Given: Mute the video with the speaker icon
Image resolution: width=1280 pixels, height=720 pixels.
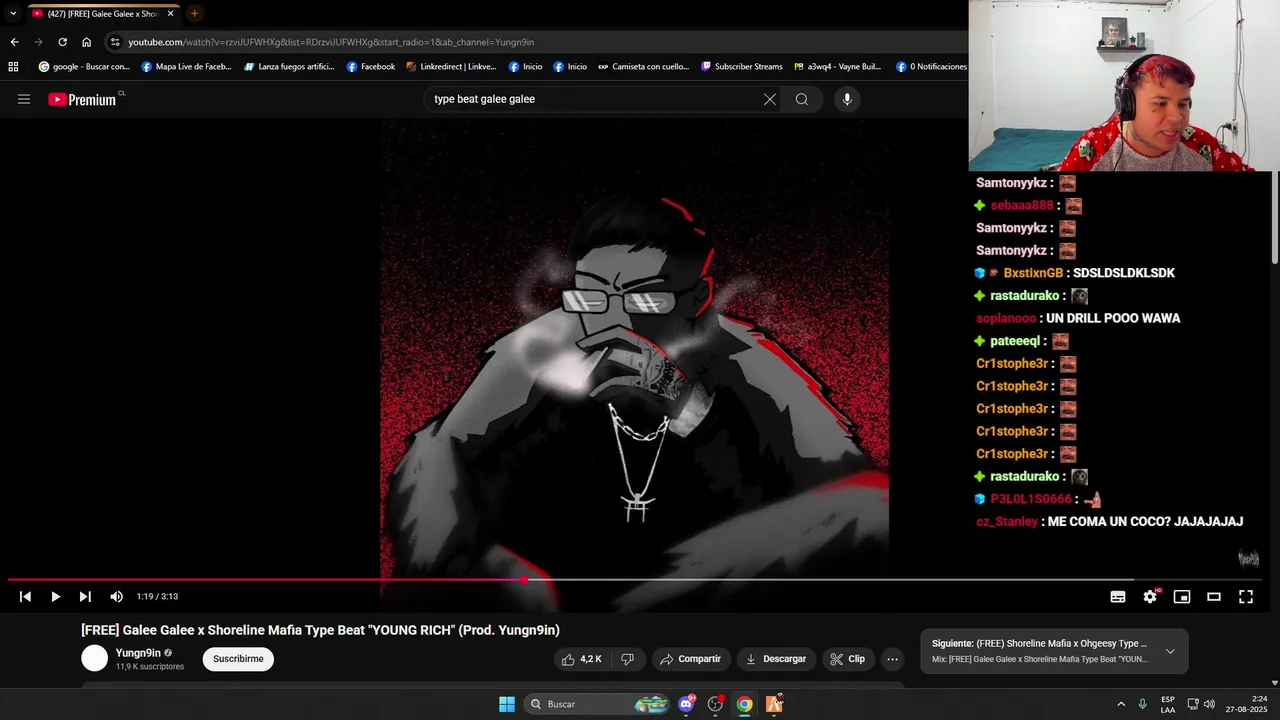Looking at the screenshot, I should pyautogui.click(x=116, y=597).
